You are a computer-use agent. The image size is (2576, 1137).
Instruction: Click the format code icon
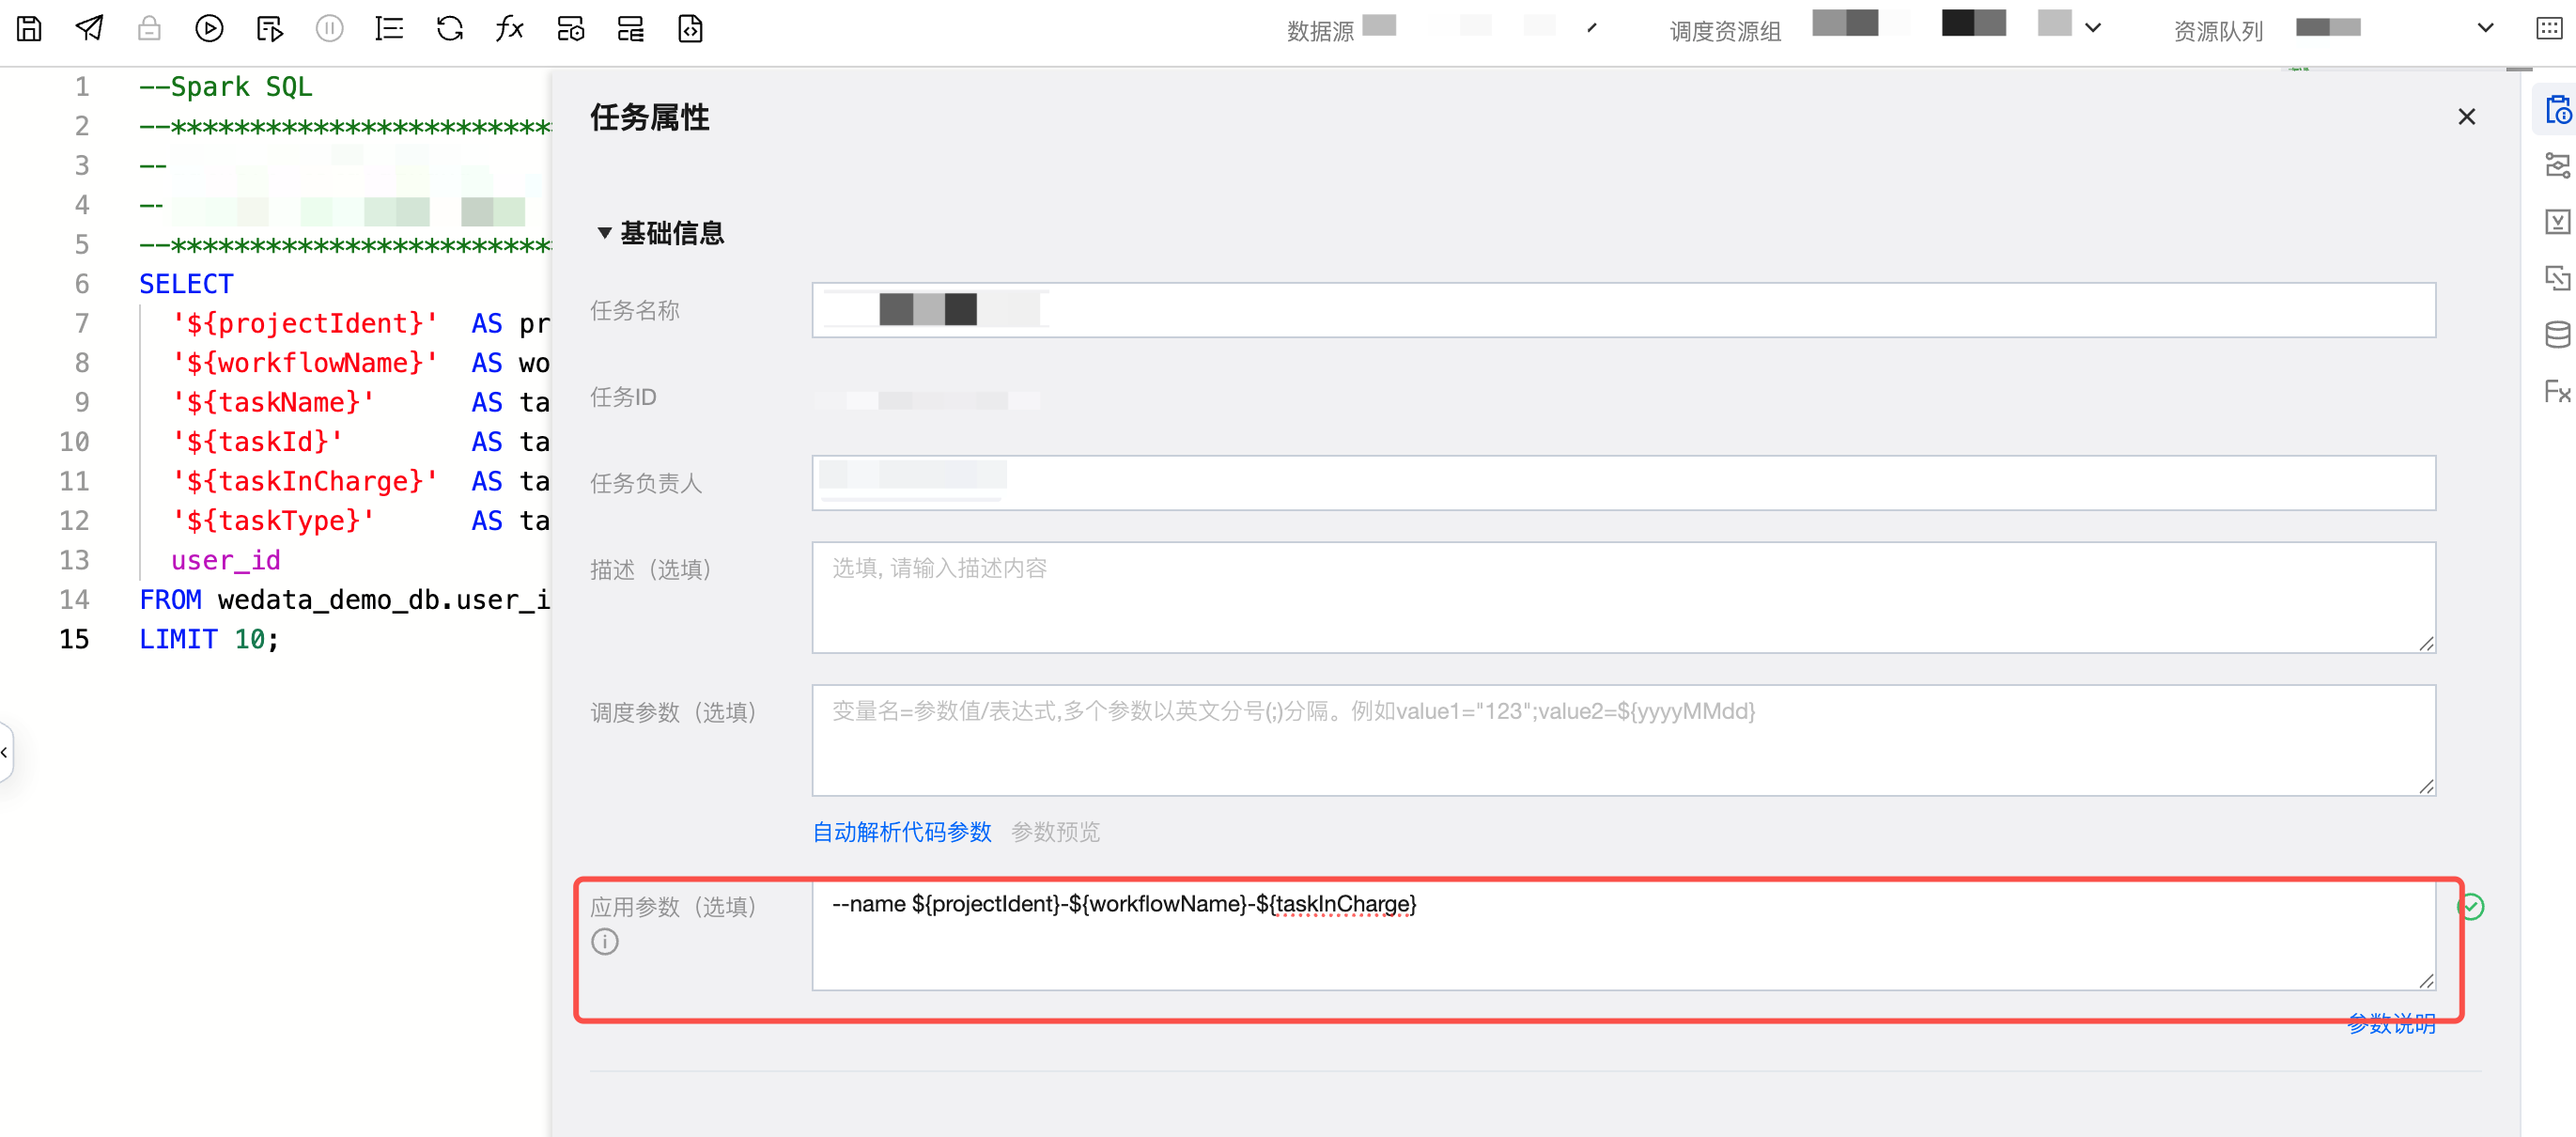(389, 29)
